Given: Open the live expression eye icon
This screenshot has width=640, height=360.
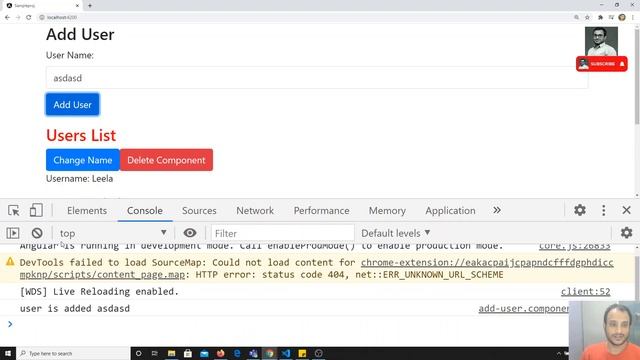Looking at the screenshot, I should 190,233.
